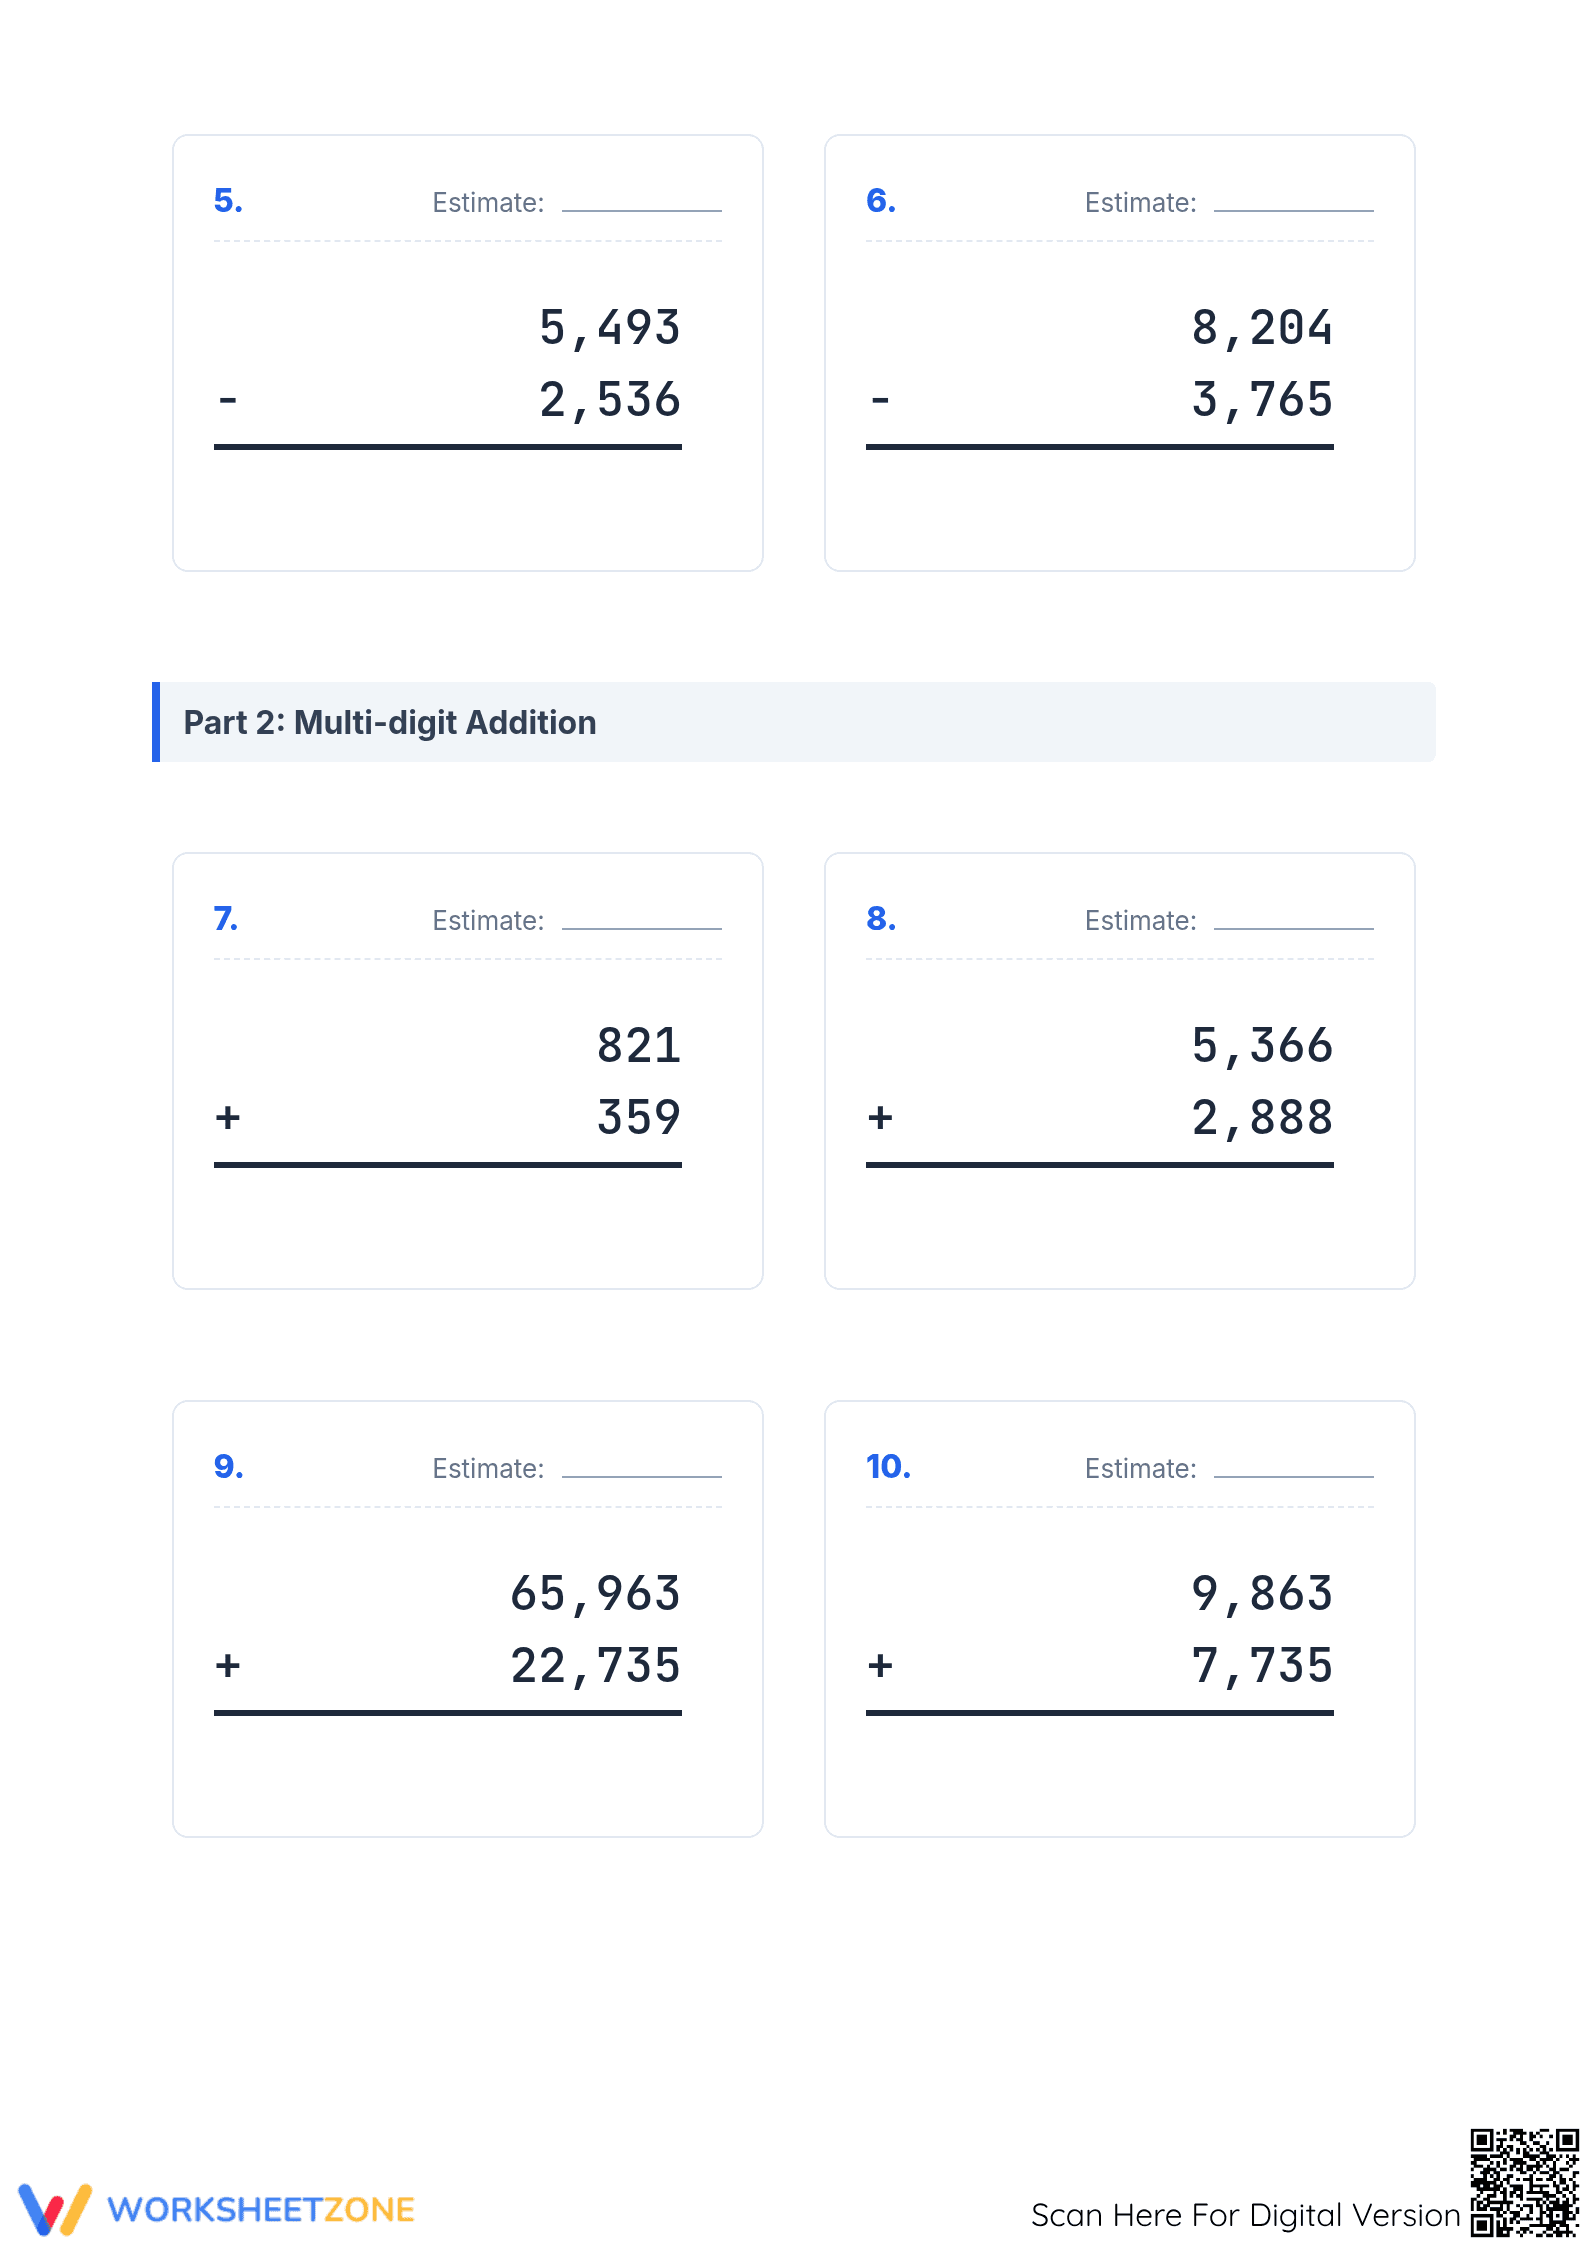Screen dimensions: 1588x2246
Task: Click the blue problem number 10 label
Action: pyautogui.click(x=888, y=1466)
